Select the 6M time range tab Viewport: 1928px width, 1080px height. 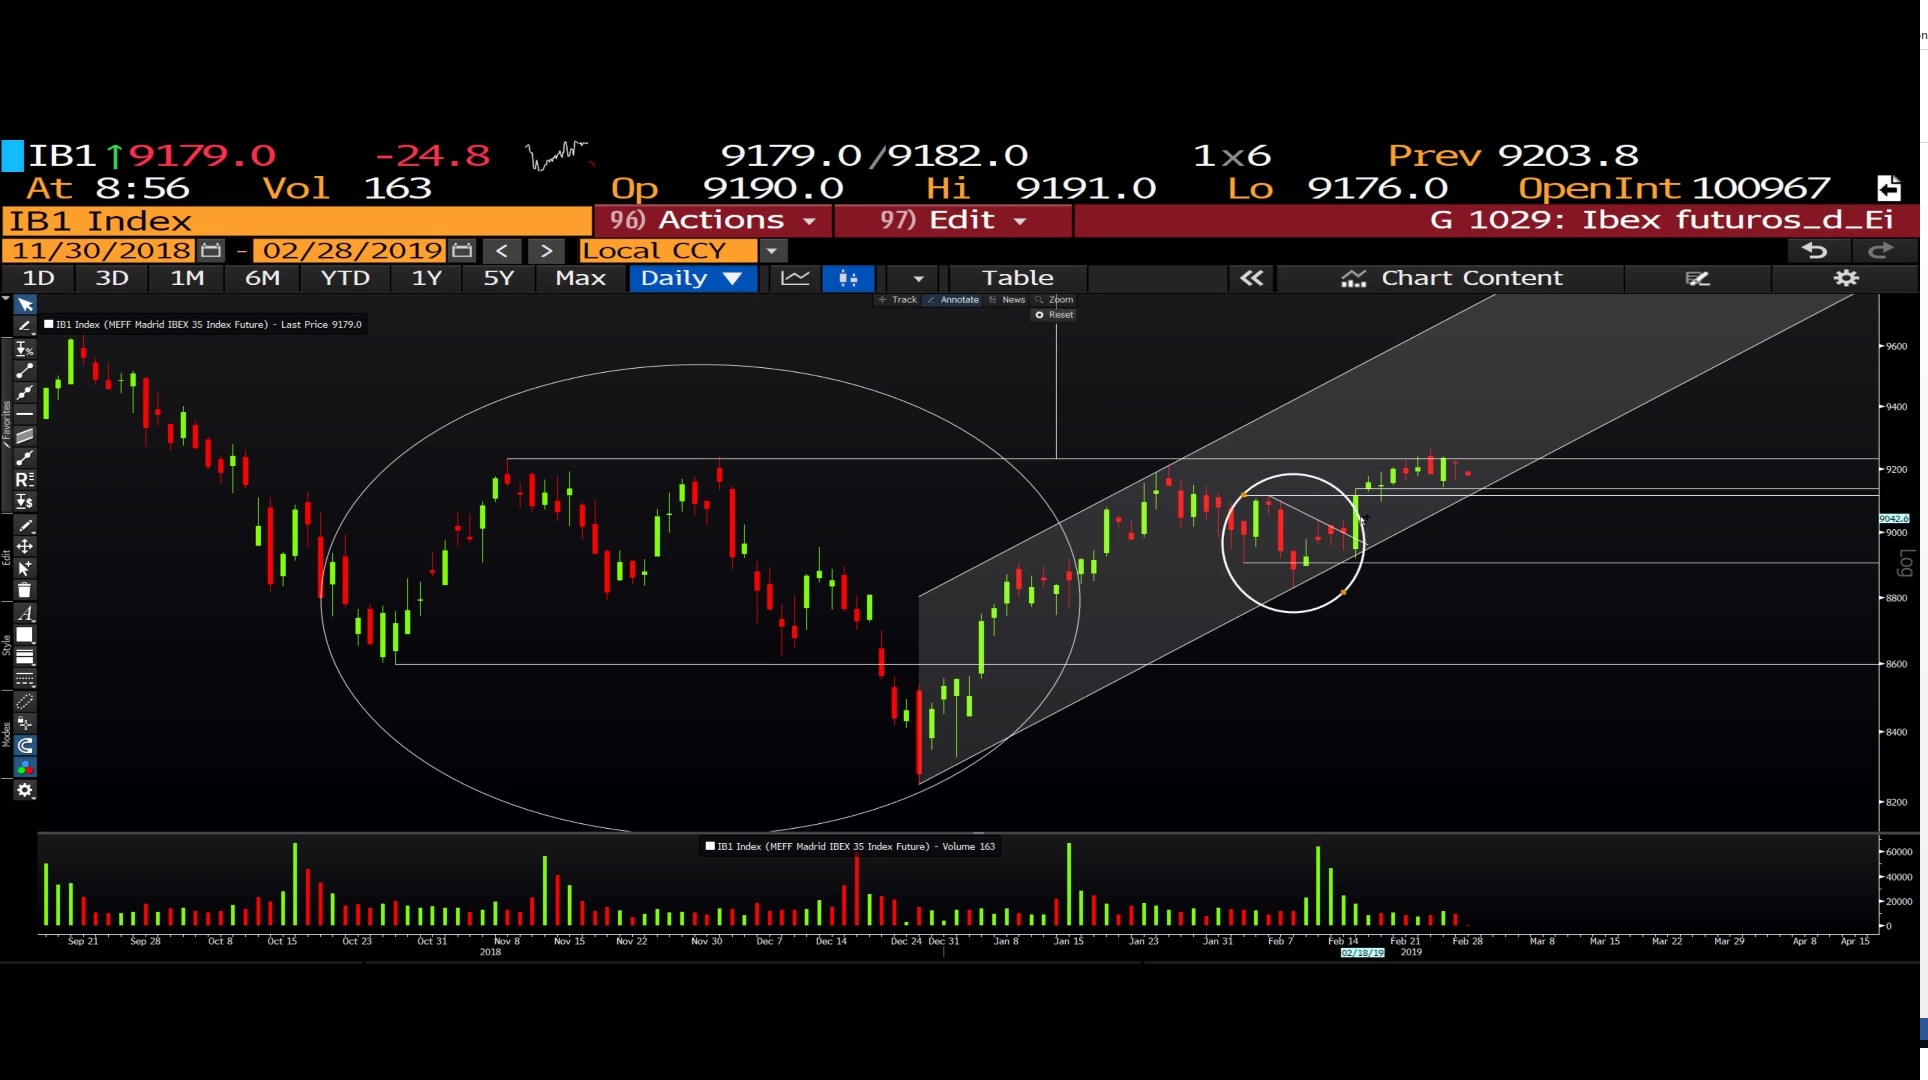click(262, 278)
